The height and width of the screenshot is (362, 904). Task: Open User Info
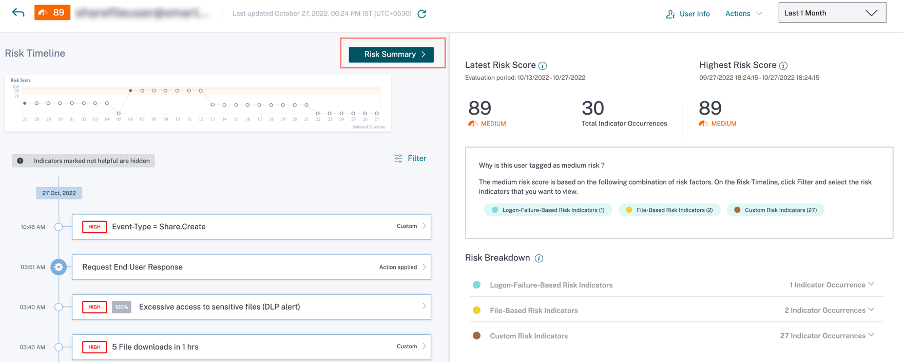[687, 13]
